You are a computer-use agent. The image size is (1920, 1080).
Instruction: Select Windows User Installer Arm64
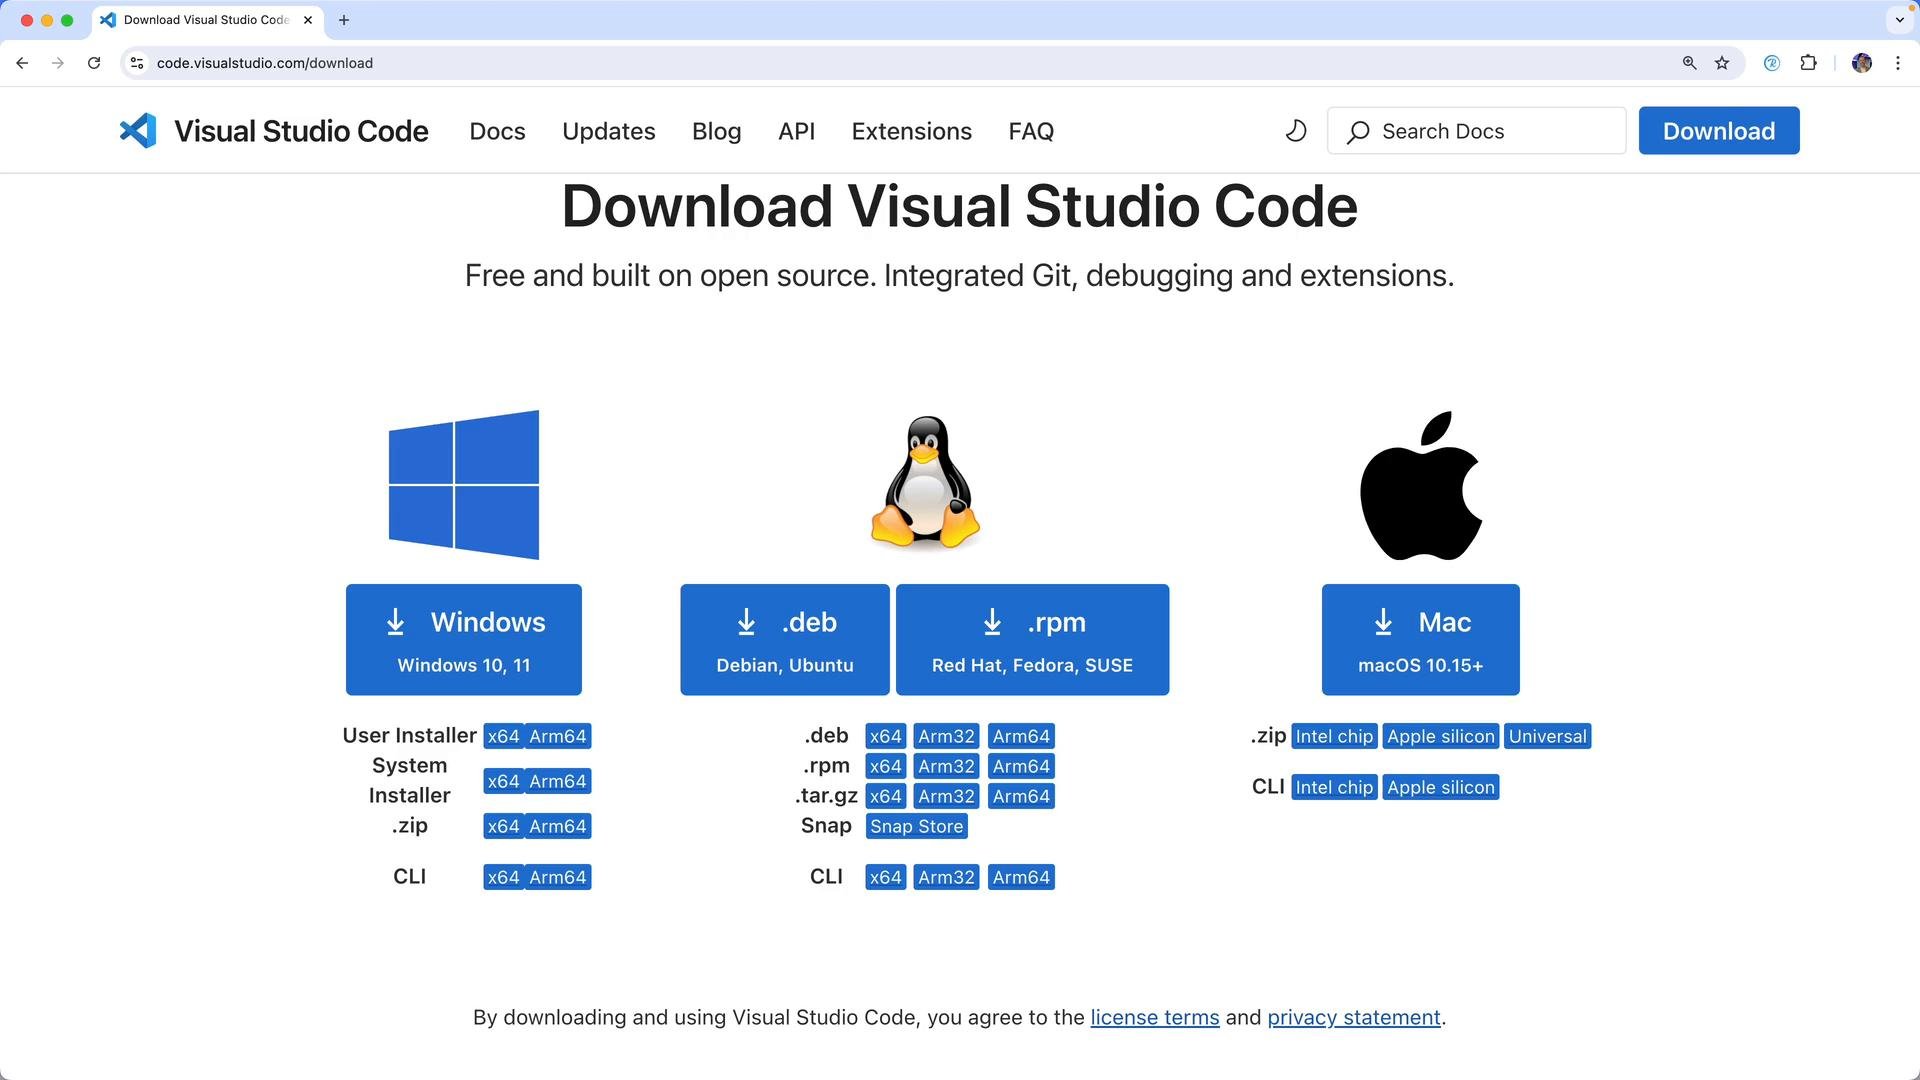(x=558, y=736)
